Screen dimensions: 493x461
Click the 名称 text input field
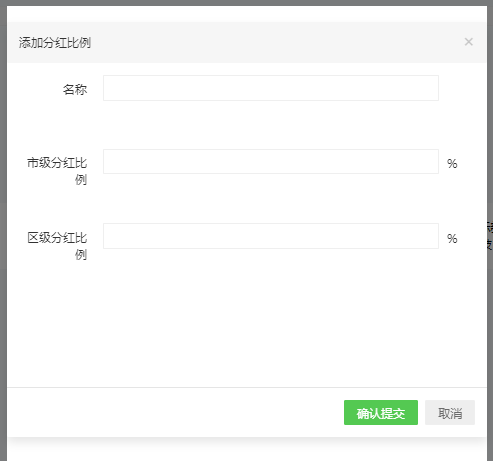click(271, 88)
